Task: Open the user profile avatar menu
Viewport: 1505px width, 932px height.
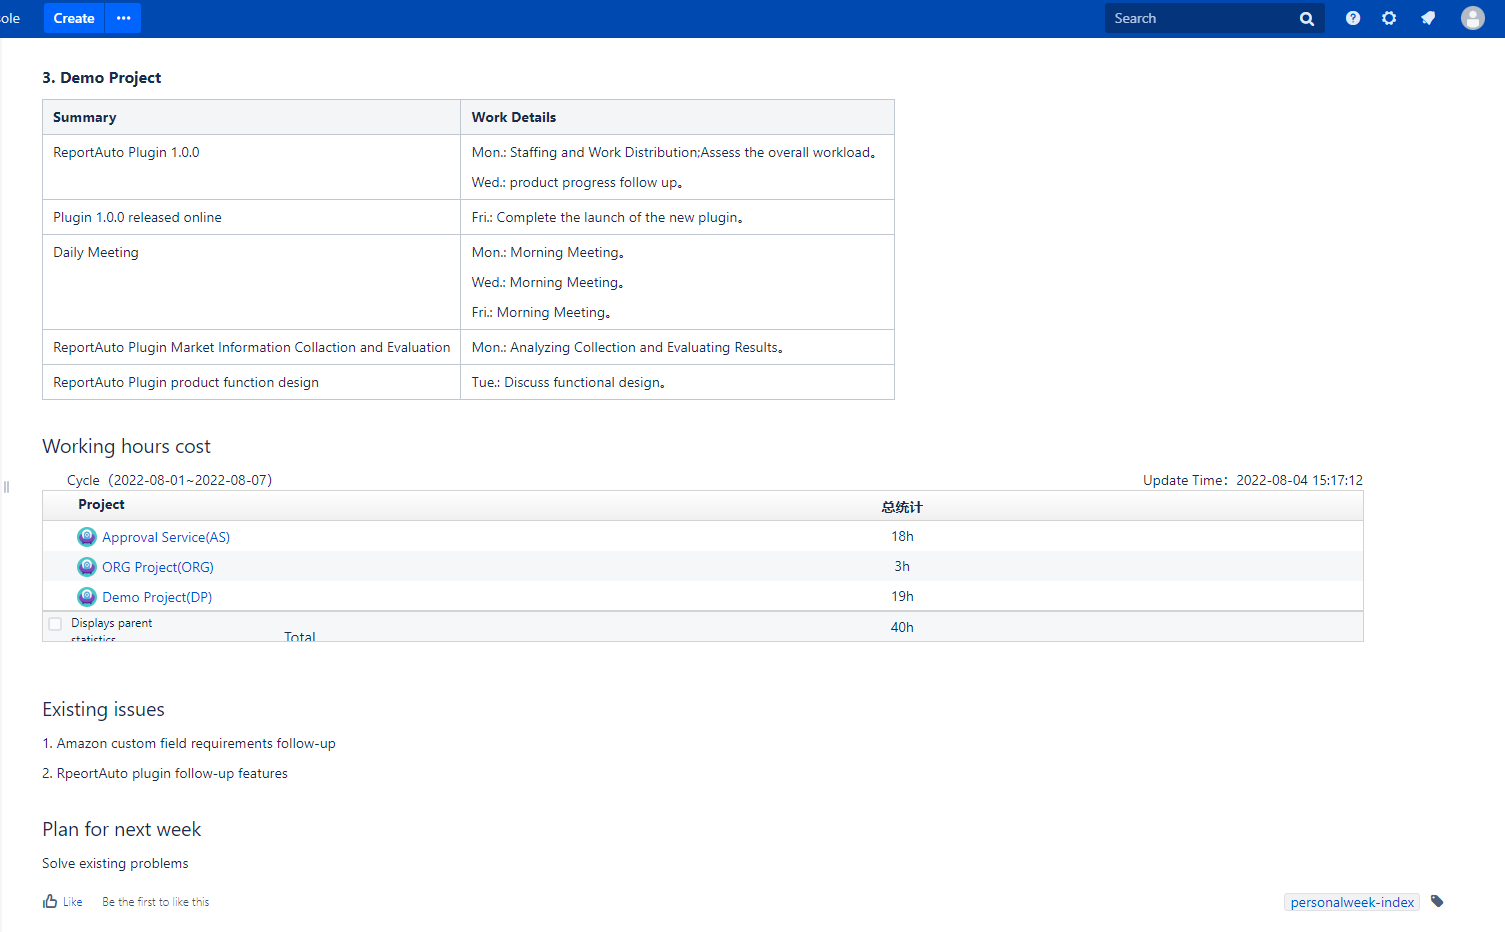Action: click(x=1472, y=18)
